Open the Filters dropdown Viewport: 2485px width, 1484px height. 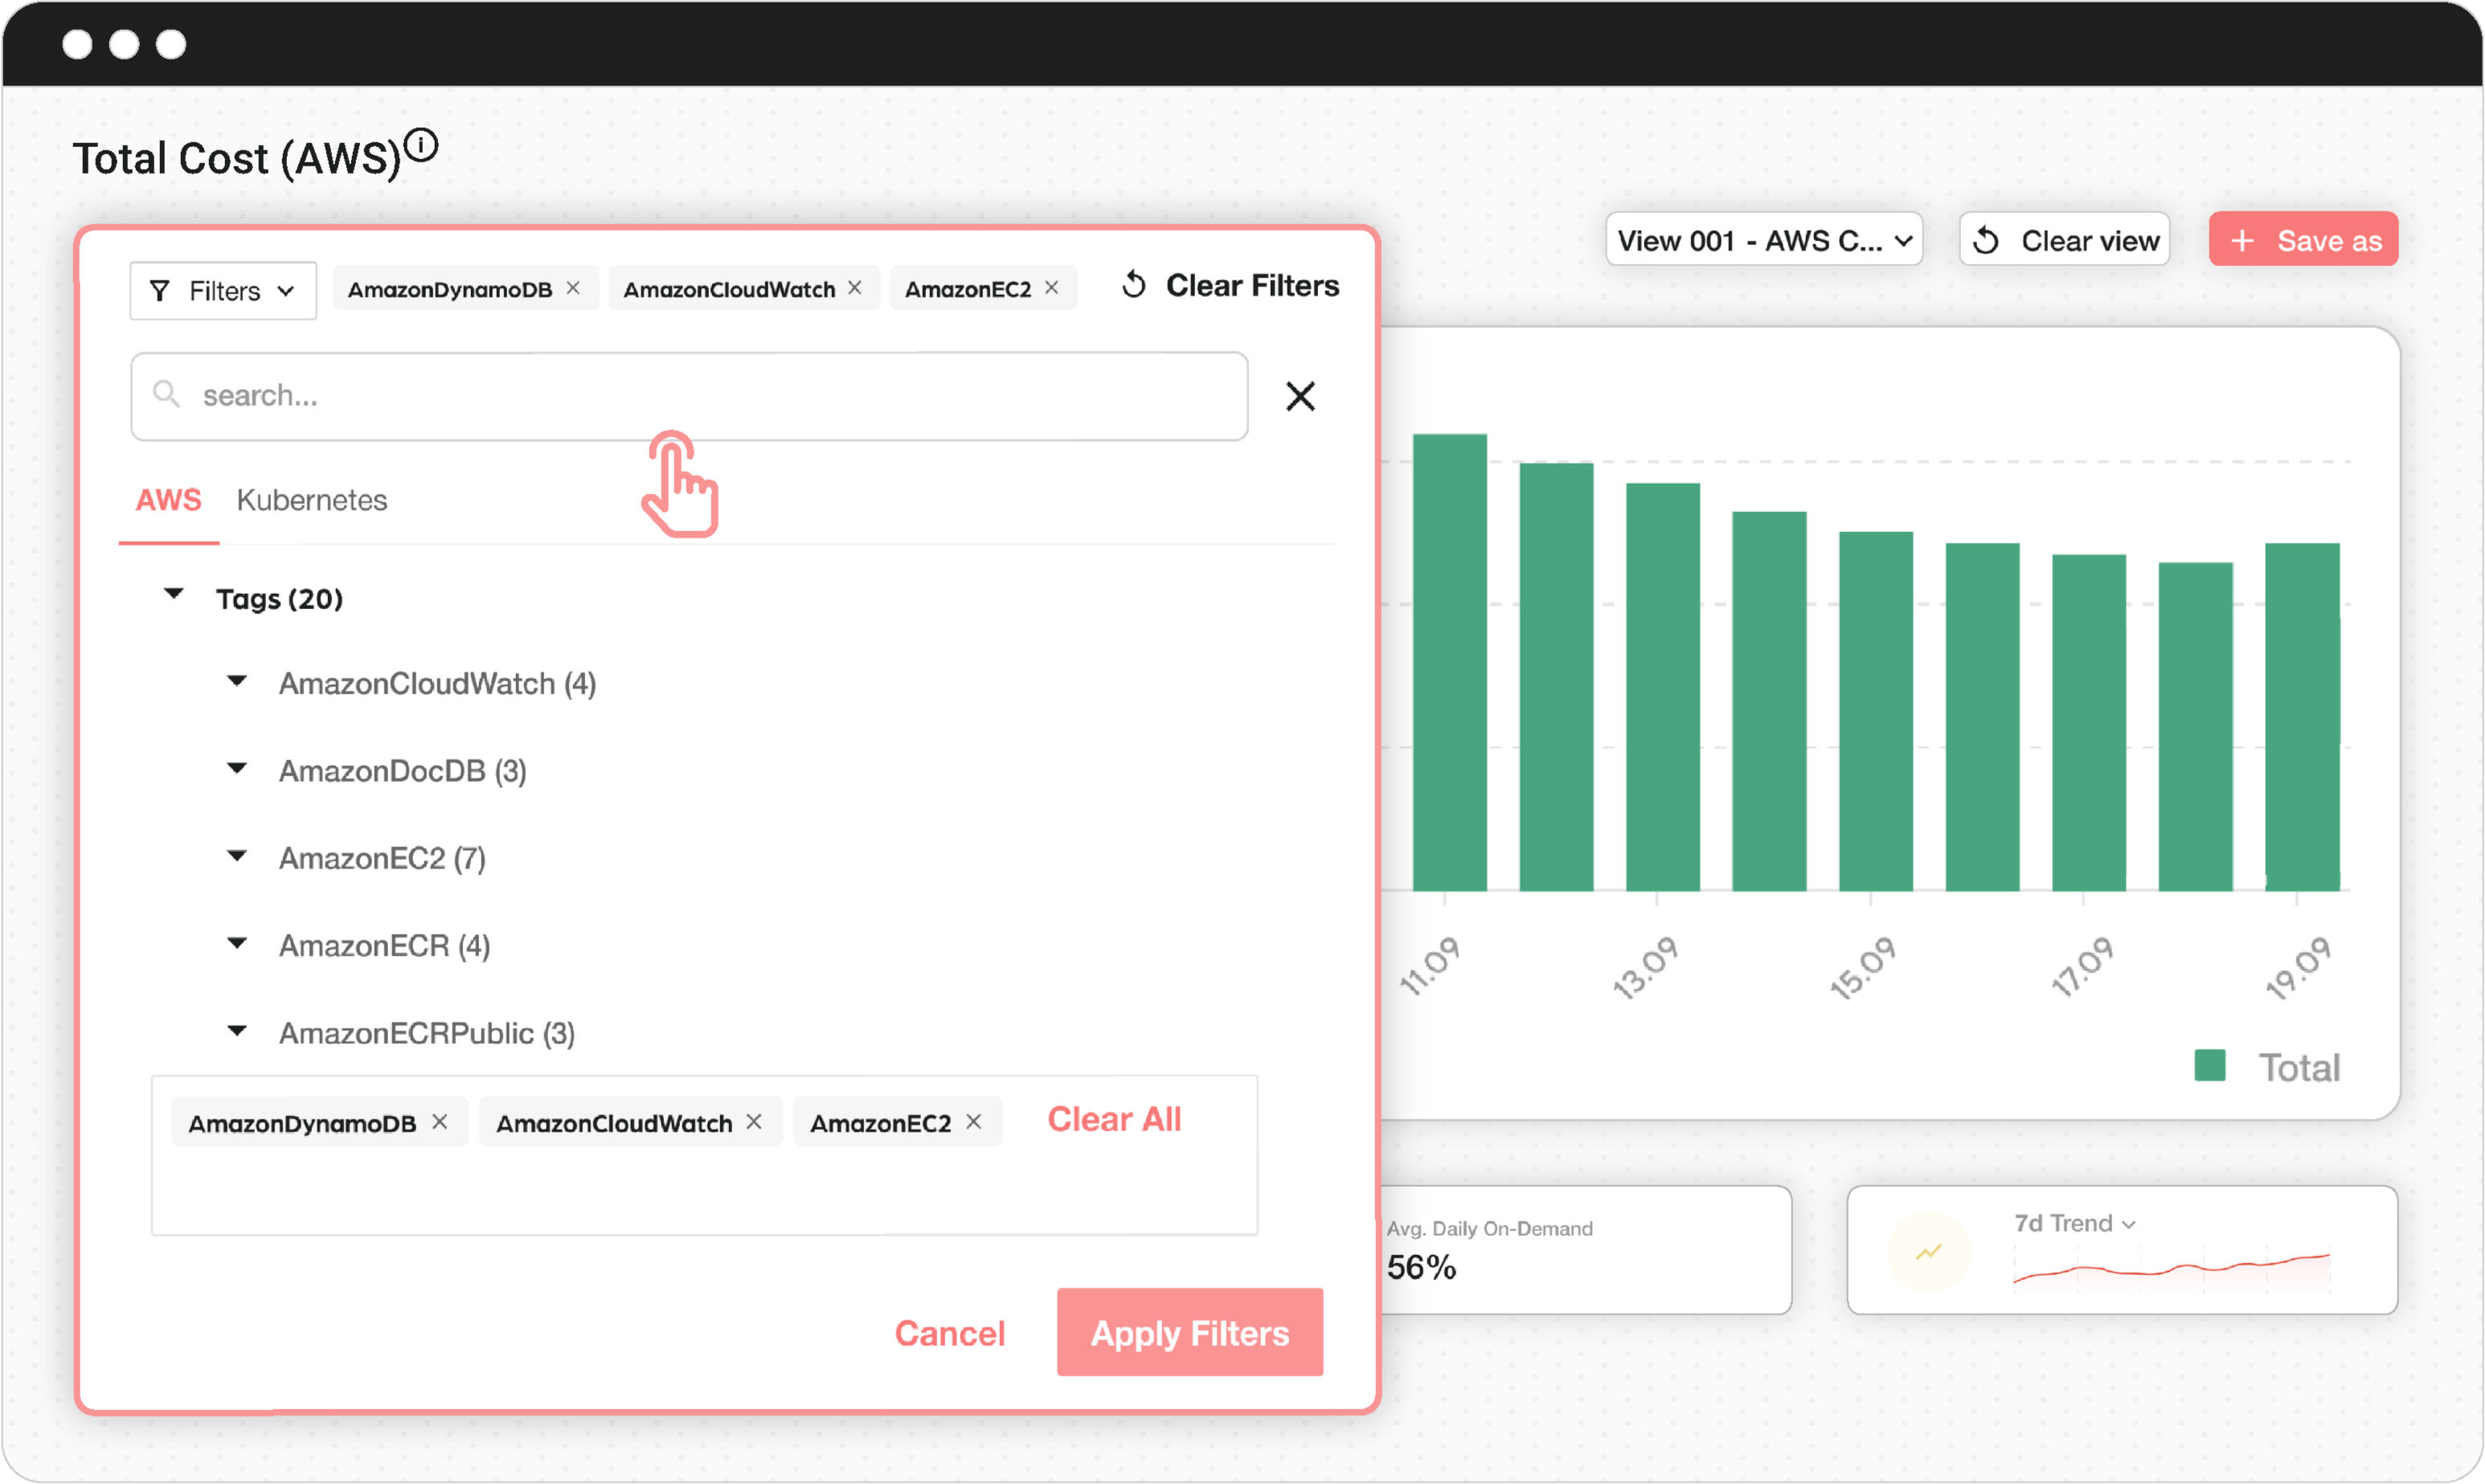point(223,291)
